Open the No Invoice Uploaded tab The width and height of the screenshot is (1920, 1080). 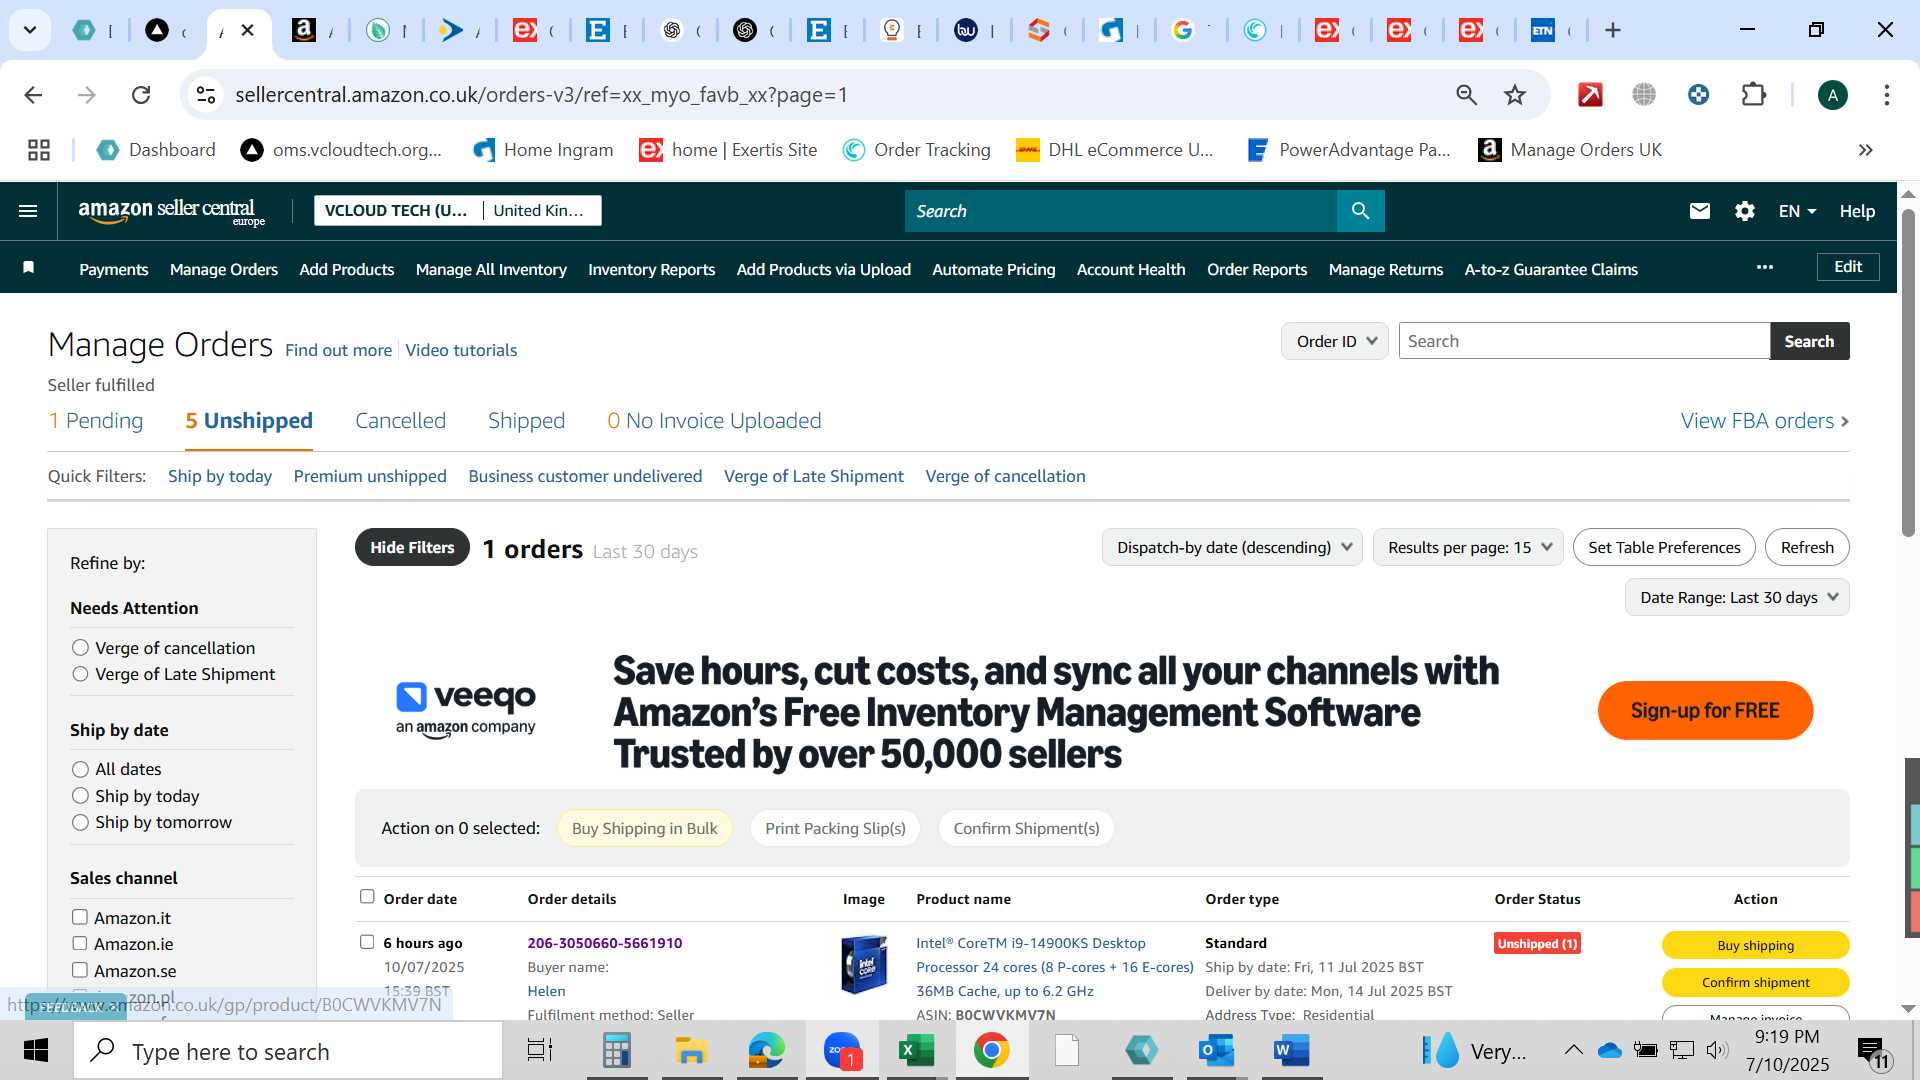click(714, 421)
